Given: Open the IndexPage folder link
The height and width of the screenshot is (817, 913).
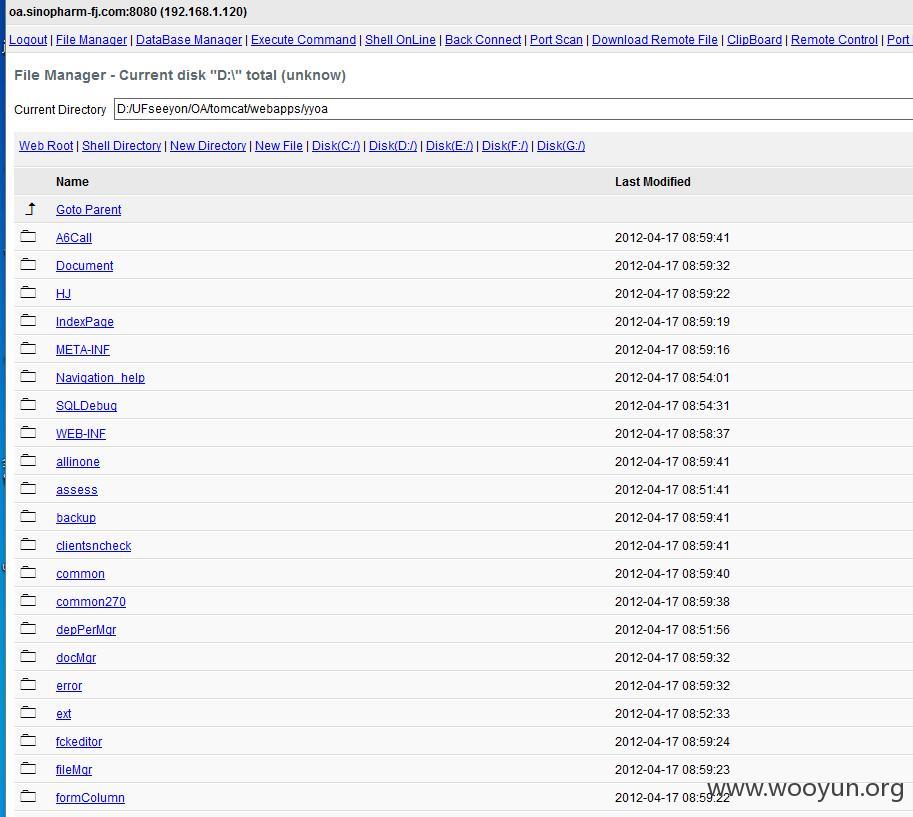Looking at the screenshot, I should [x=85, y=321].
